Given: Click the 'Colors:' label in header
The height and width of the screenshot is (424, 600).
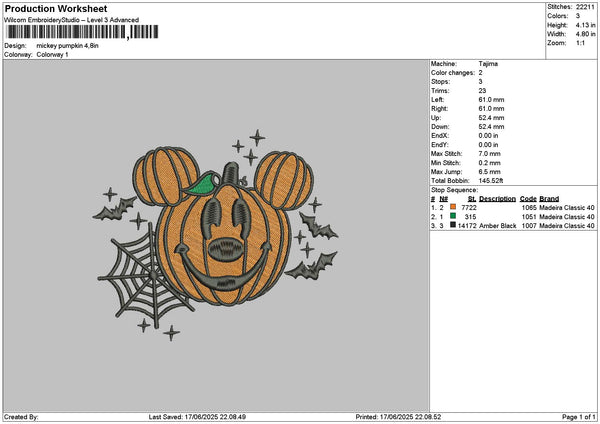Looking at the screenshot, I should click(x=558, y=16).
